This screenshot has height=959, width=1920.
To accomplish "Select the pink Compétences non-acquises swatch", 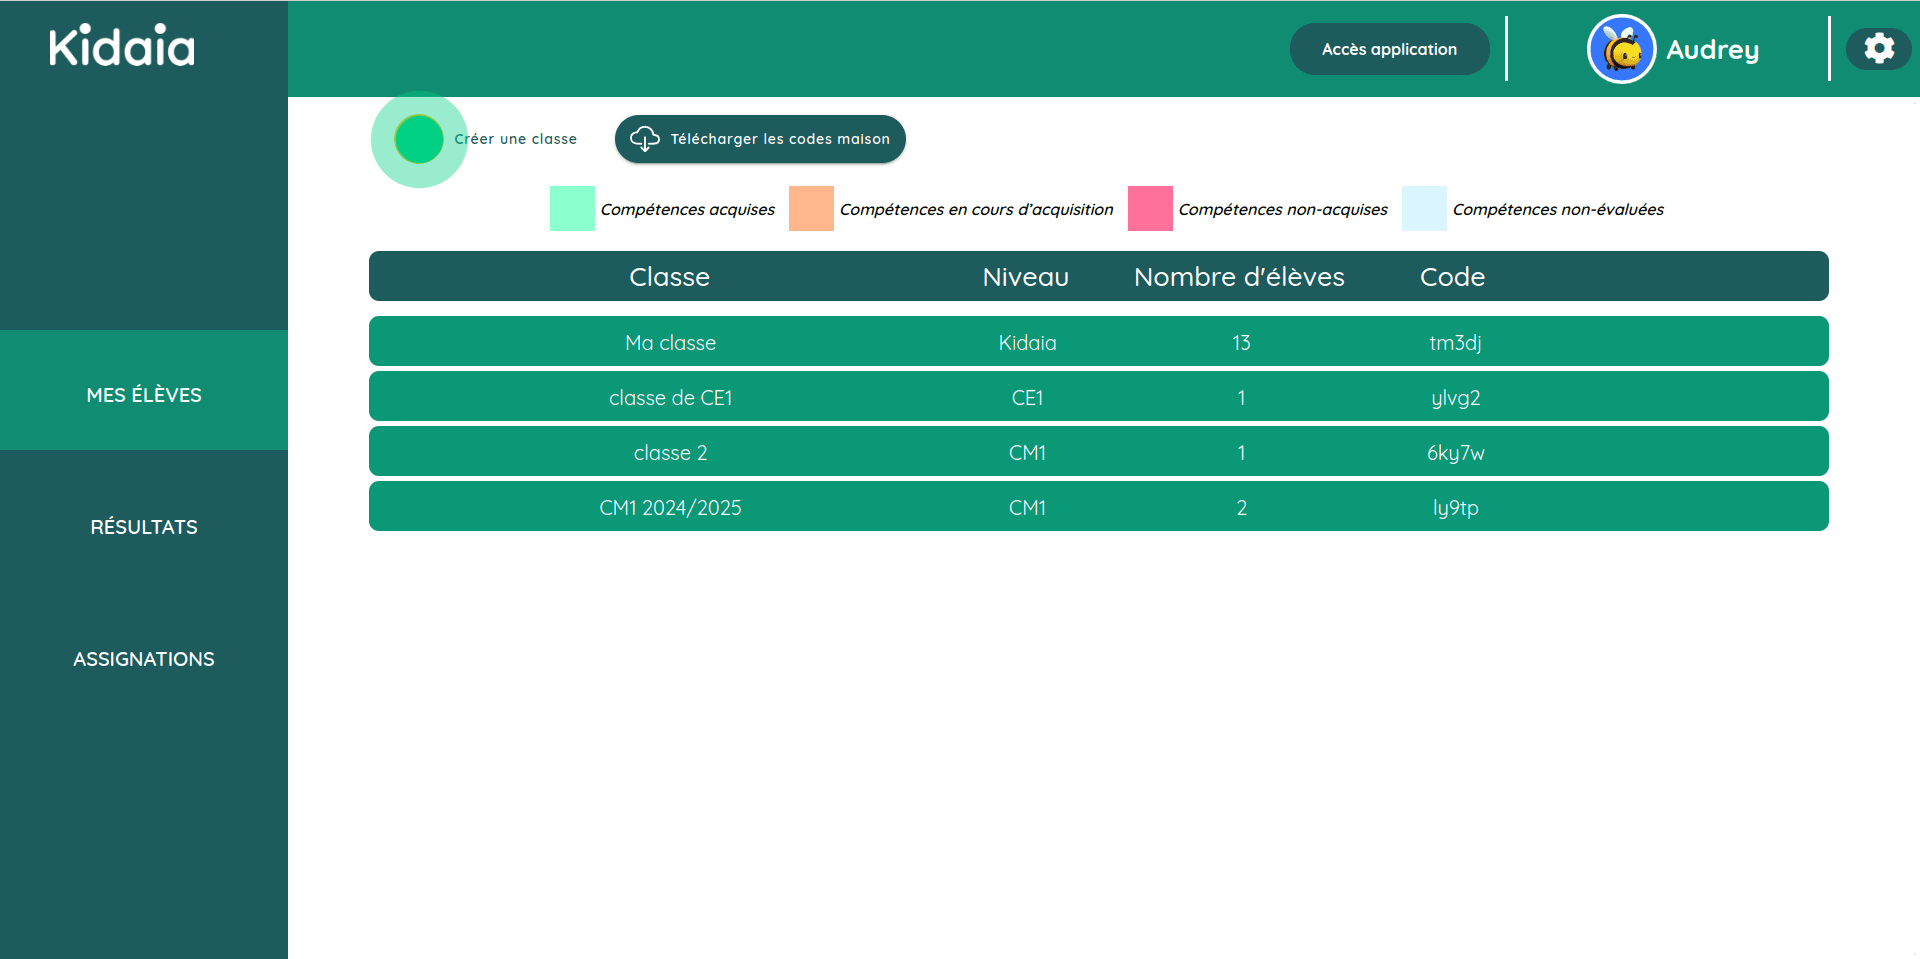I will (1150, 209).
